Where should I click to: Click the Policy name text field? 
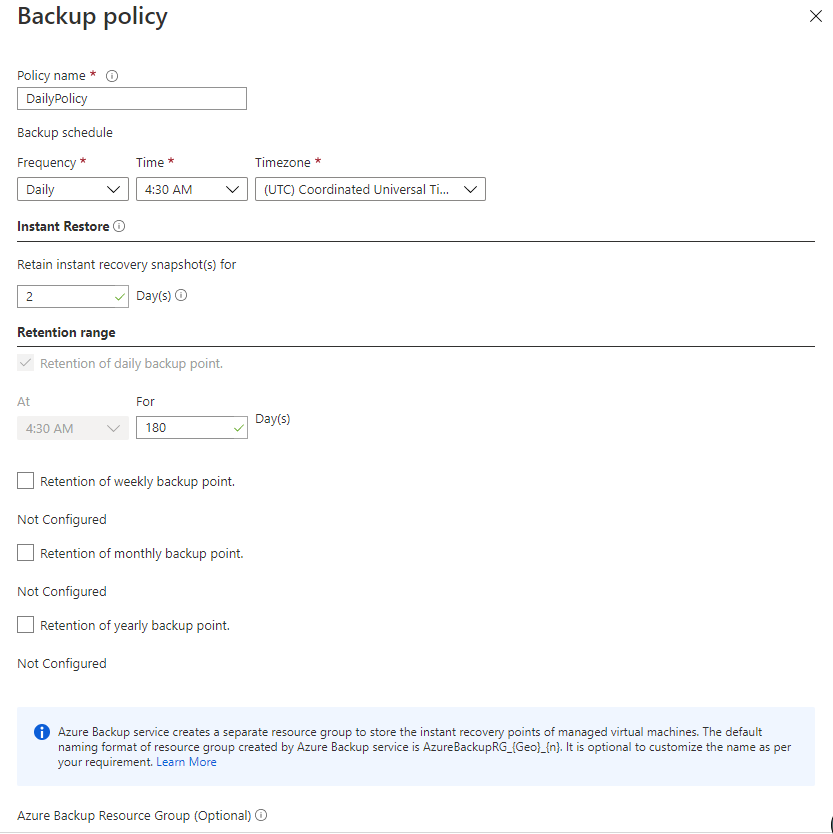132,99
